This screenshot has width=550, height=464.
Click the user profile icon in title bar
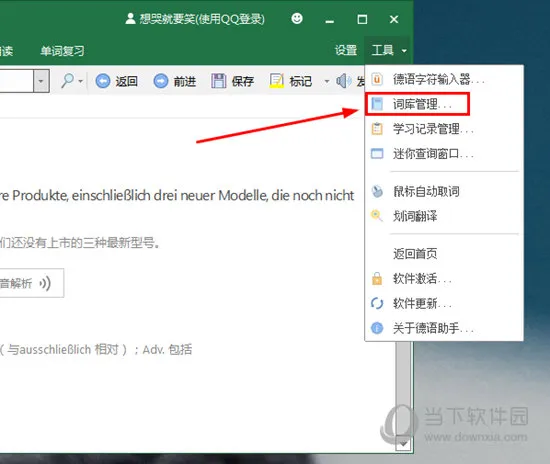130,19
